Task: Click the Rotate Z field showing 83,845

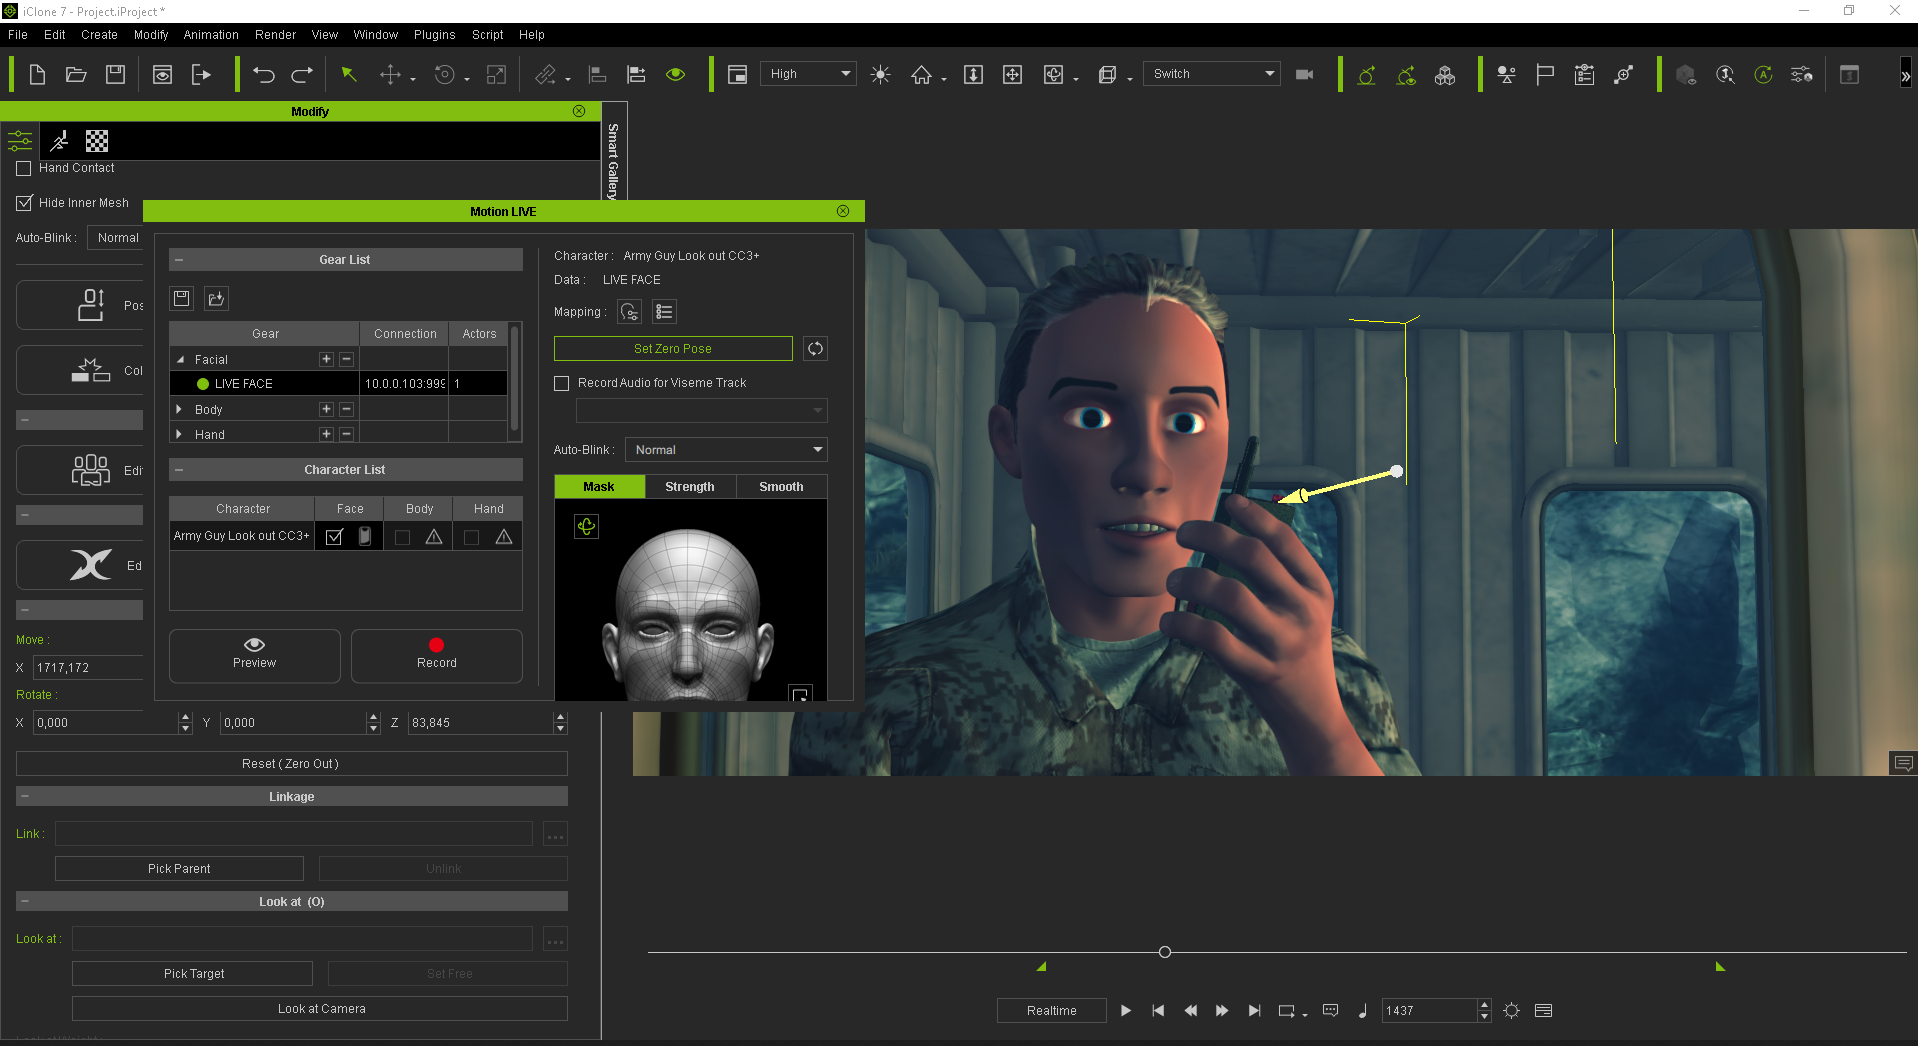Action: (480, 723)
